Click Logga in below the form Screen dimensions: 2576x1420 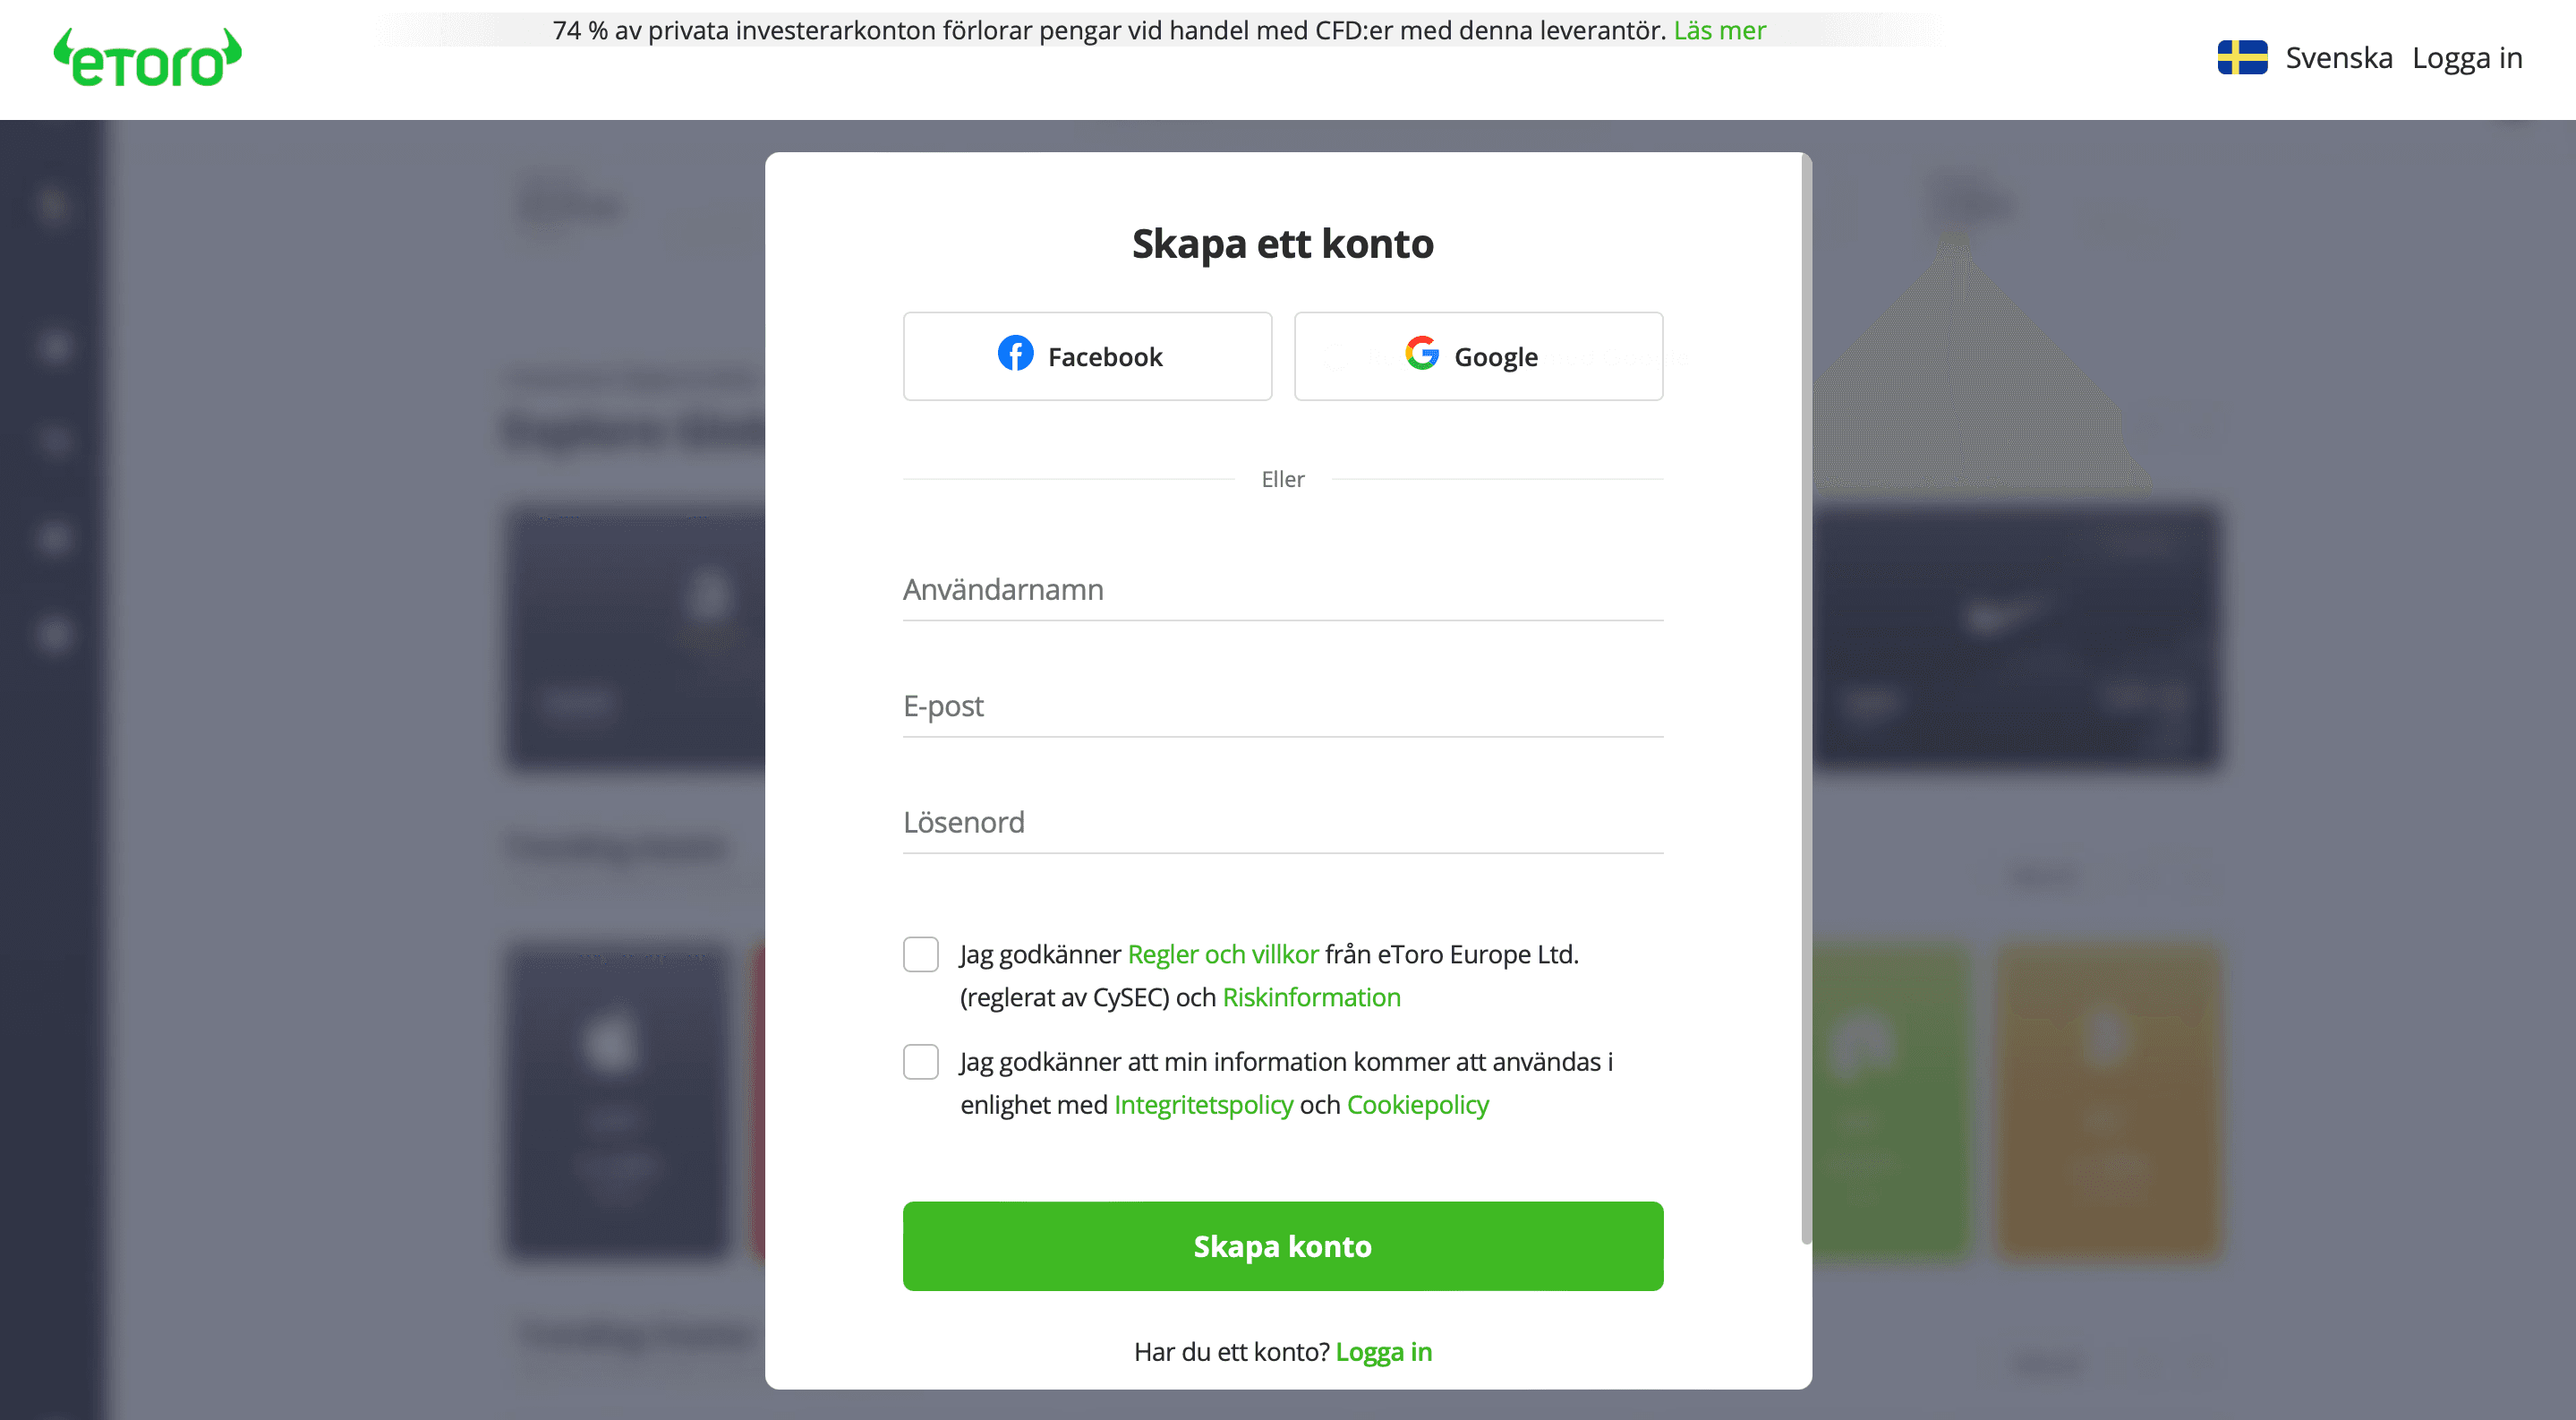(x=1383, y=1352)
